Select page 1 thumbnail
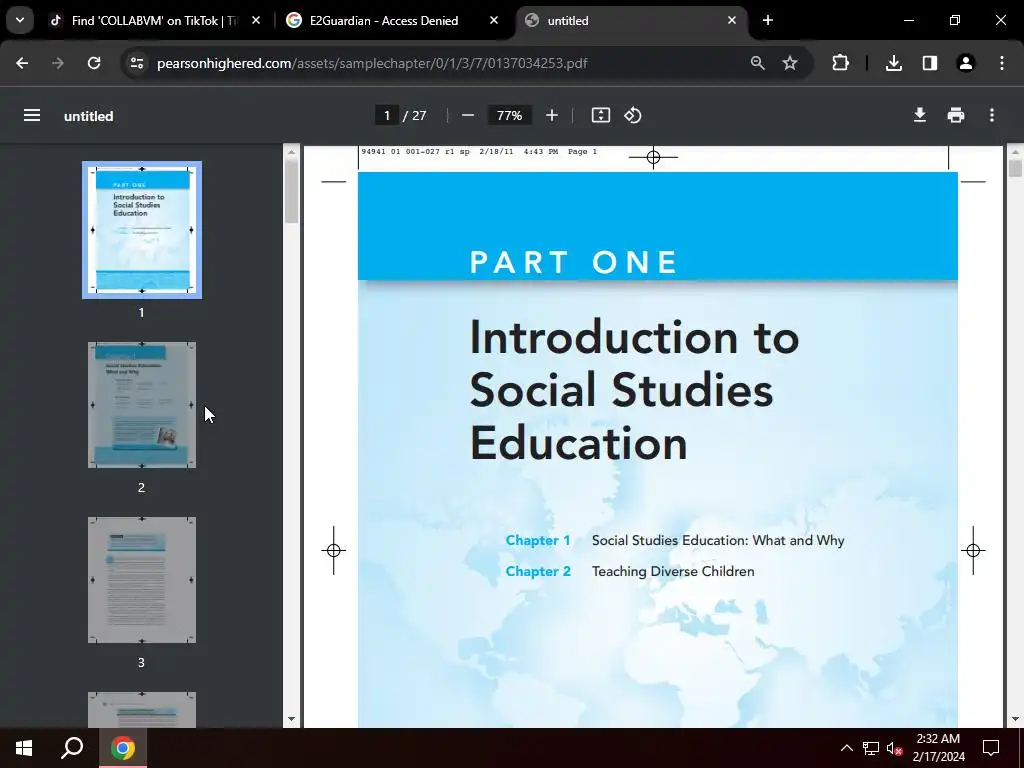Screen dimensions: 1024x768 [142, 230]
